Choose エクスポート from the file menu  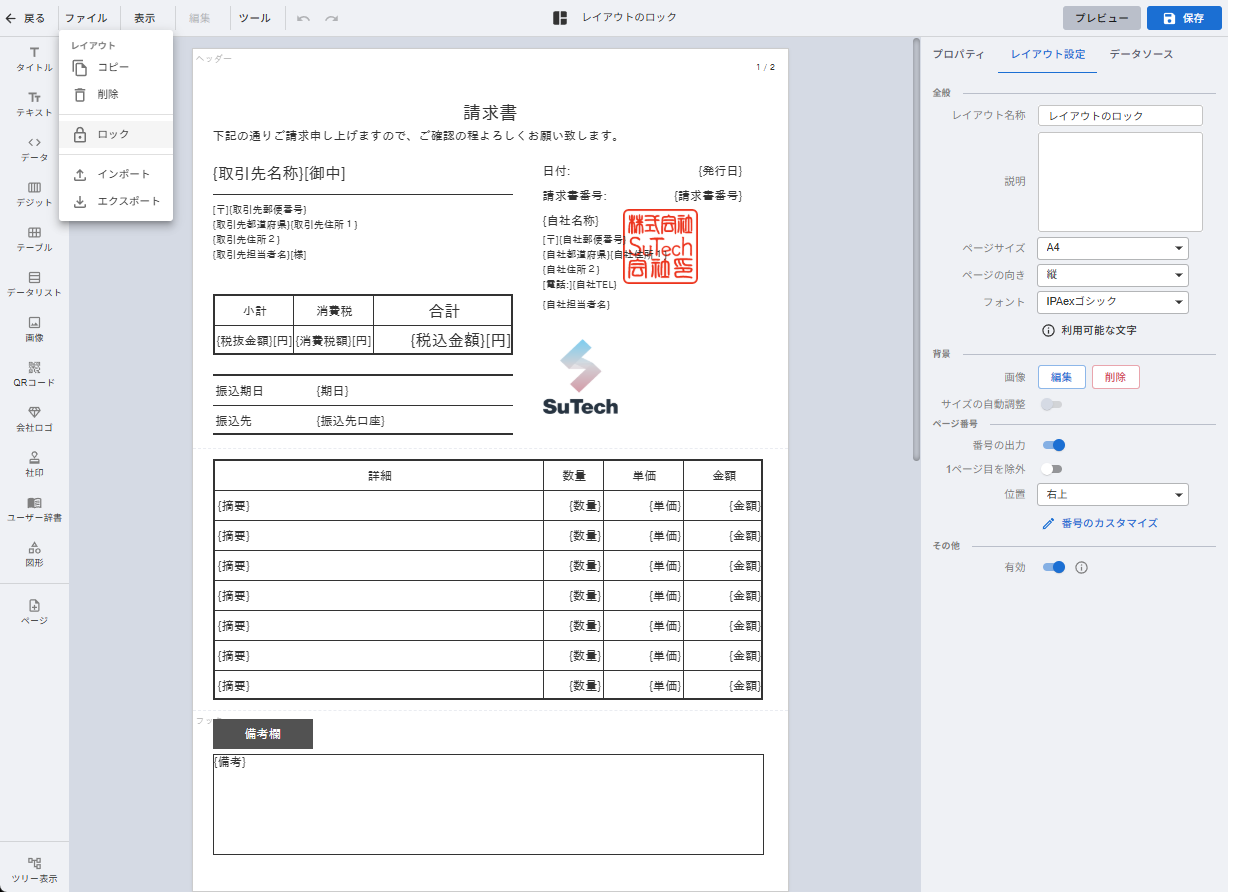(x=128, y=201)
